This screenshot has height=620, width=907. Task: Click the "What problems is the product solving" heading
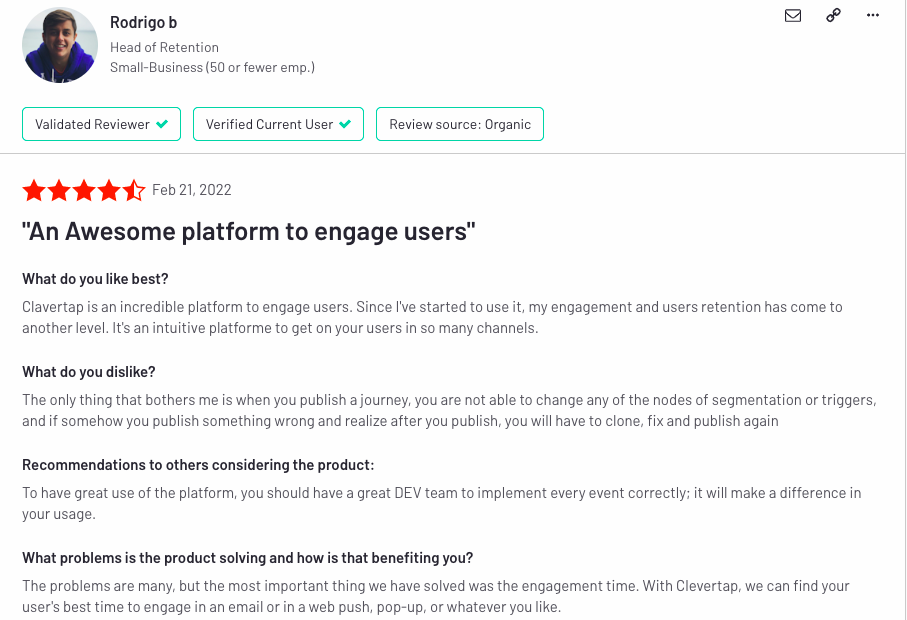(247, 558)
